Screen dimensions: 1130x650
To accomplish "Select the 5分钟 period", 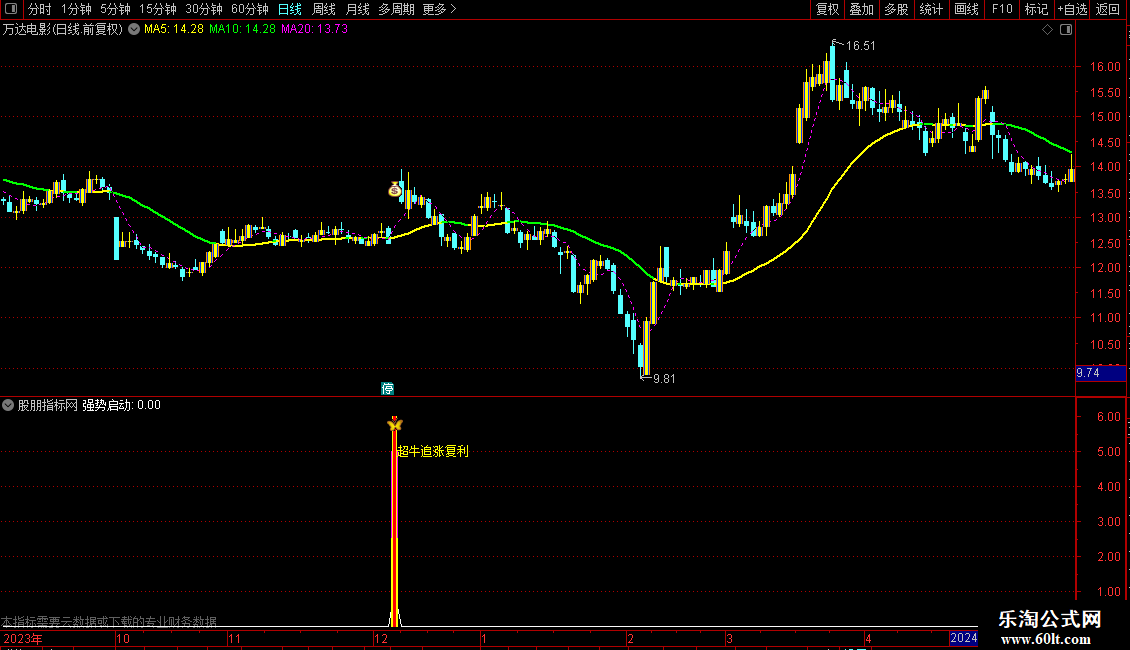I will pos(115,9).
